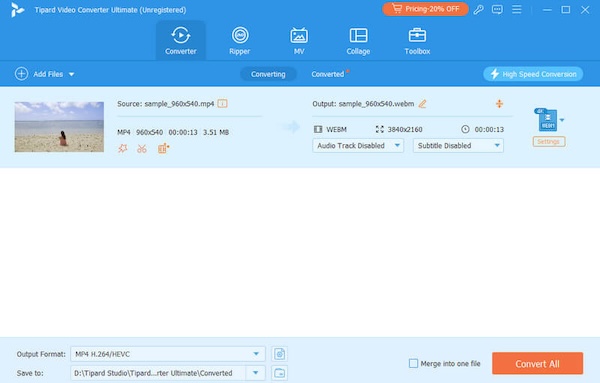
Task: Open the edit effects wand icon
Action: coord(123,148)
